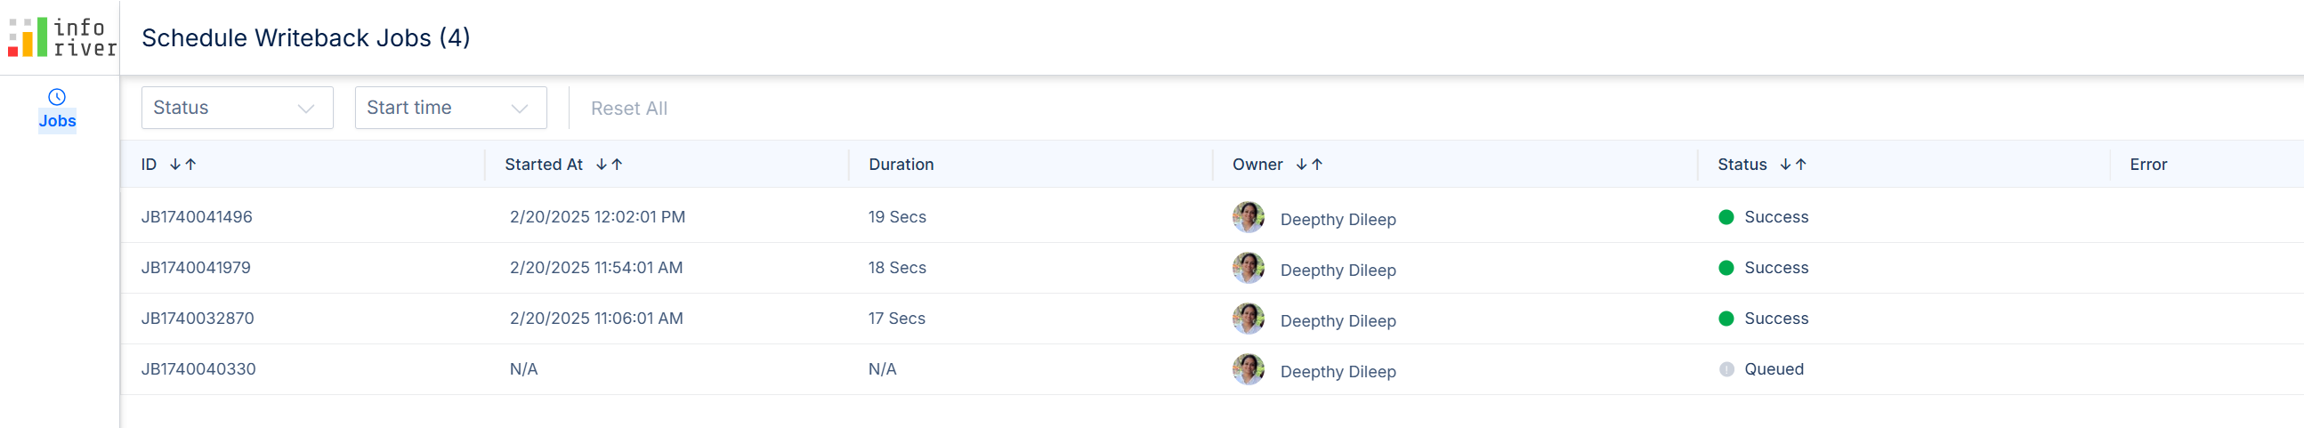Select the Jobs tab label in sidebar

[57, 121]
